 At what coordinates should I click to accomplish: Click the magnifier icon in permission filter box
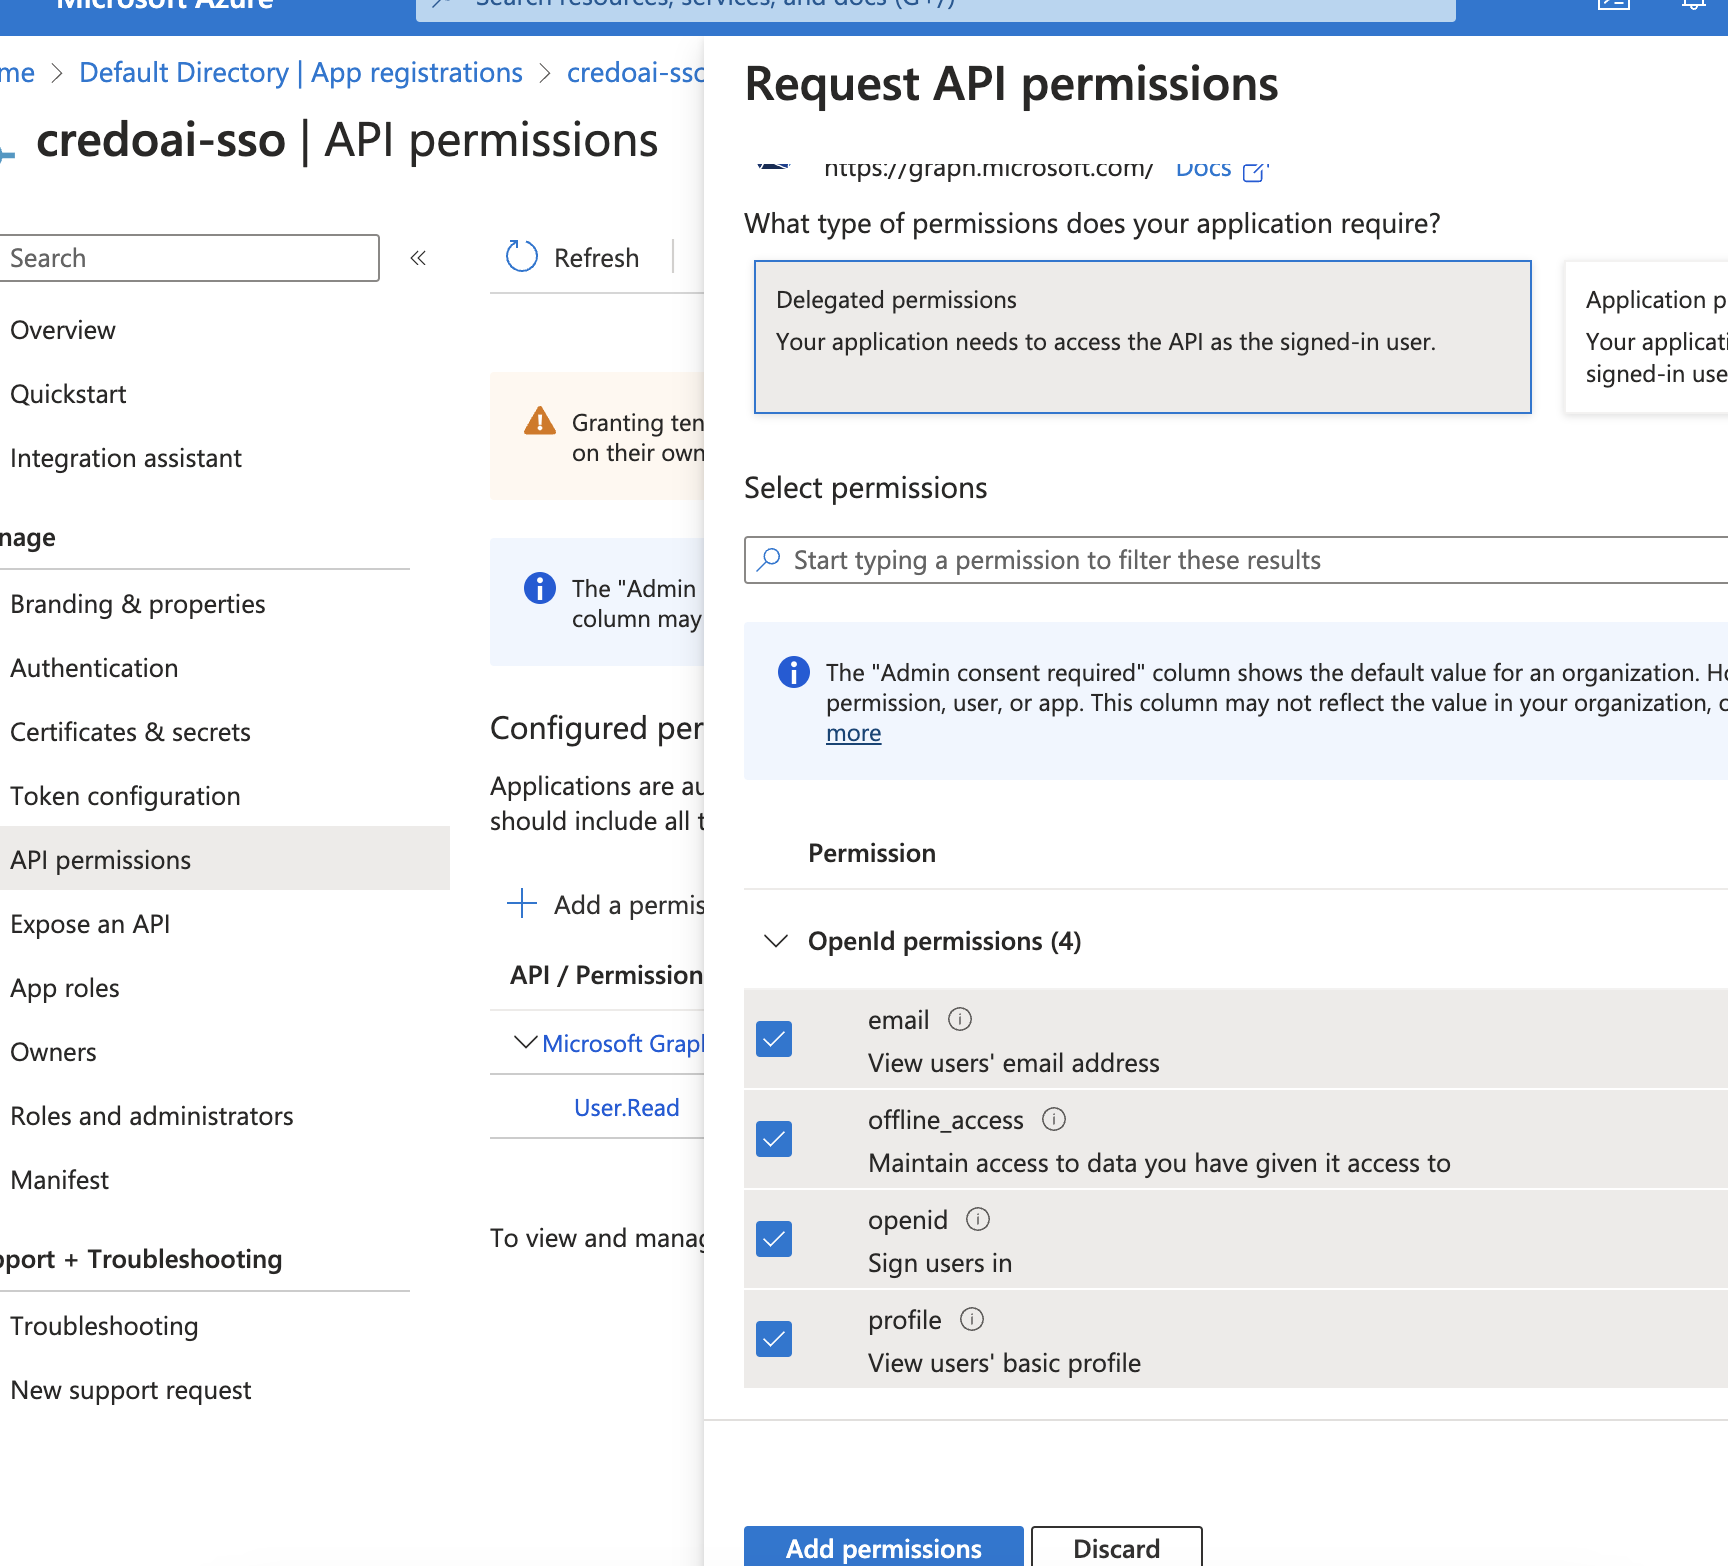click(x=769, y=559)
